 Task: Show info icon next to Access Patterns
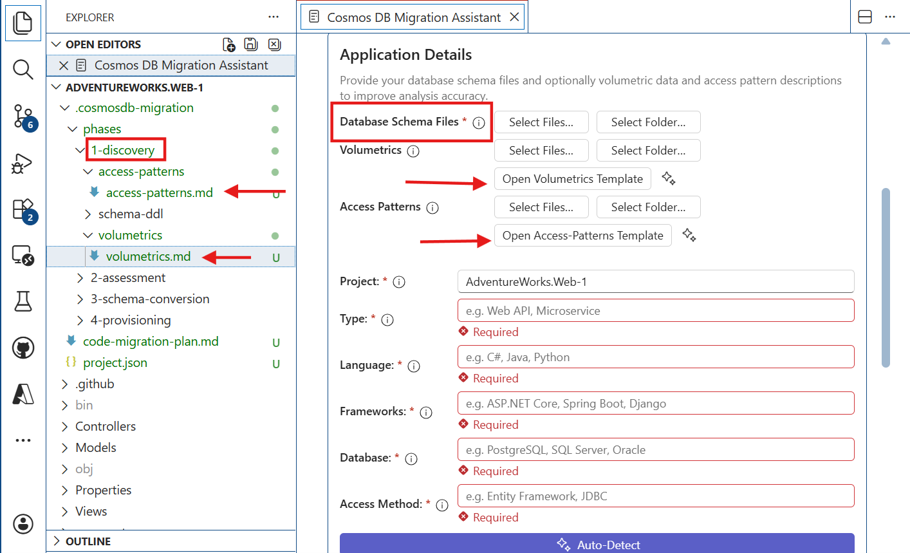point(432,208)
